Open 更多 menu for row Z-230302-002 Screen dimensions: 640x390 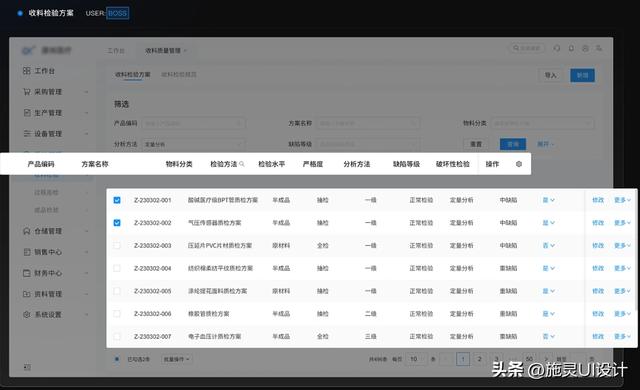point(622,223)
